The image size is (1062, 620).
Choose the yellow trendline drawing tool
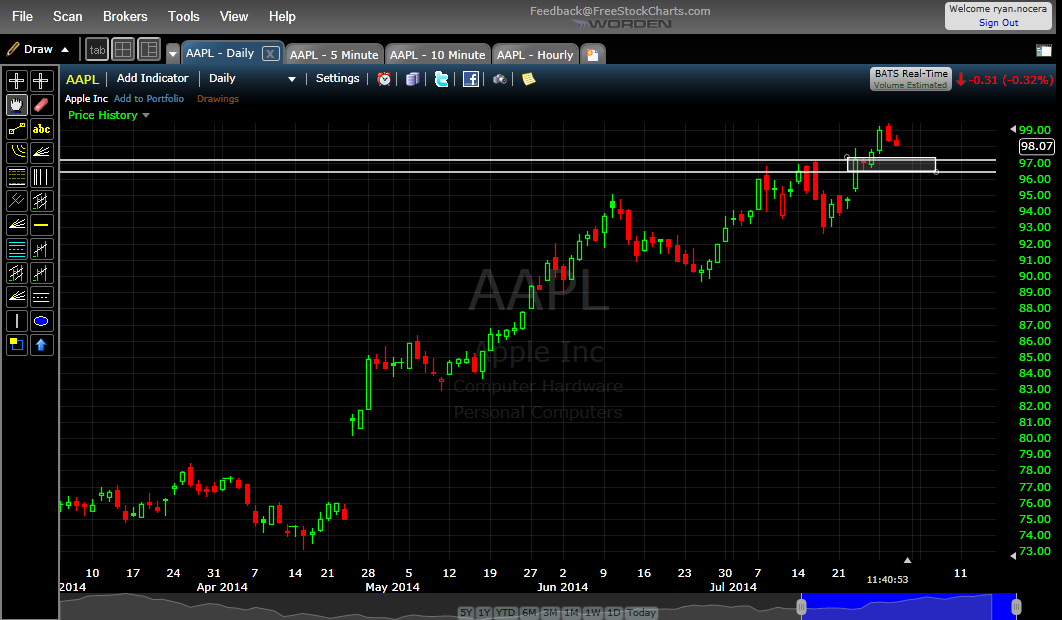(17, 129)
